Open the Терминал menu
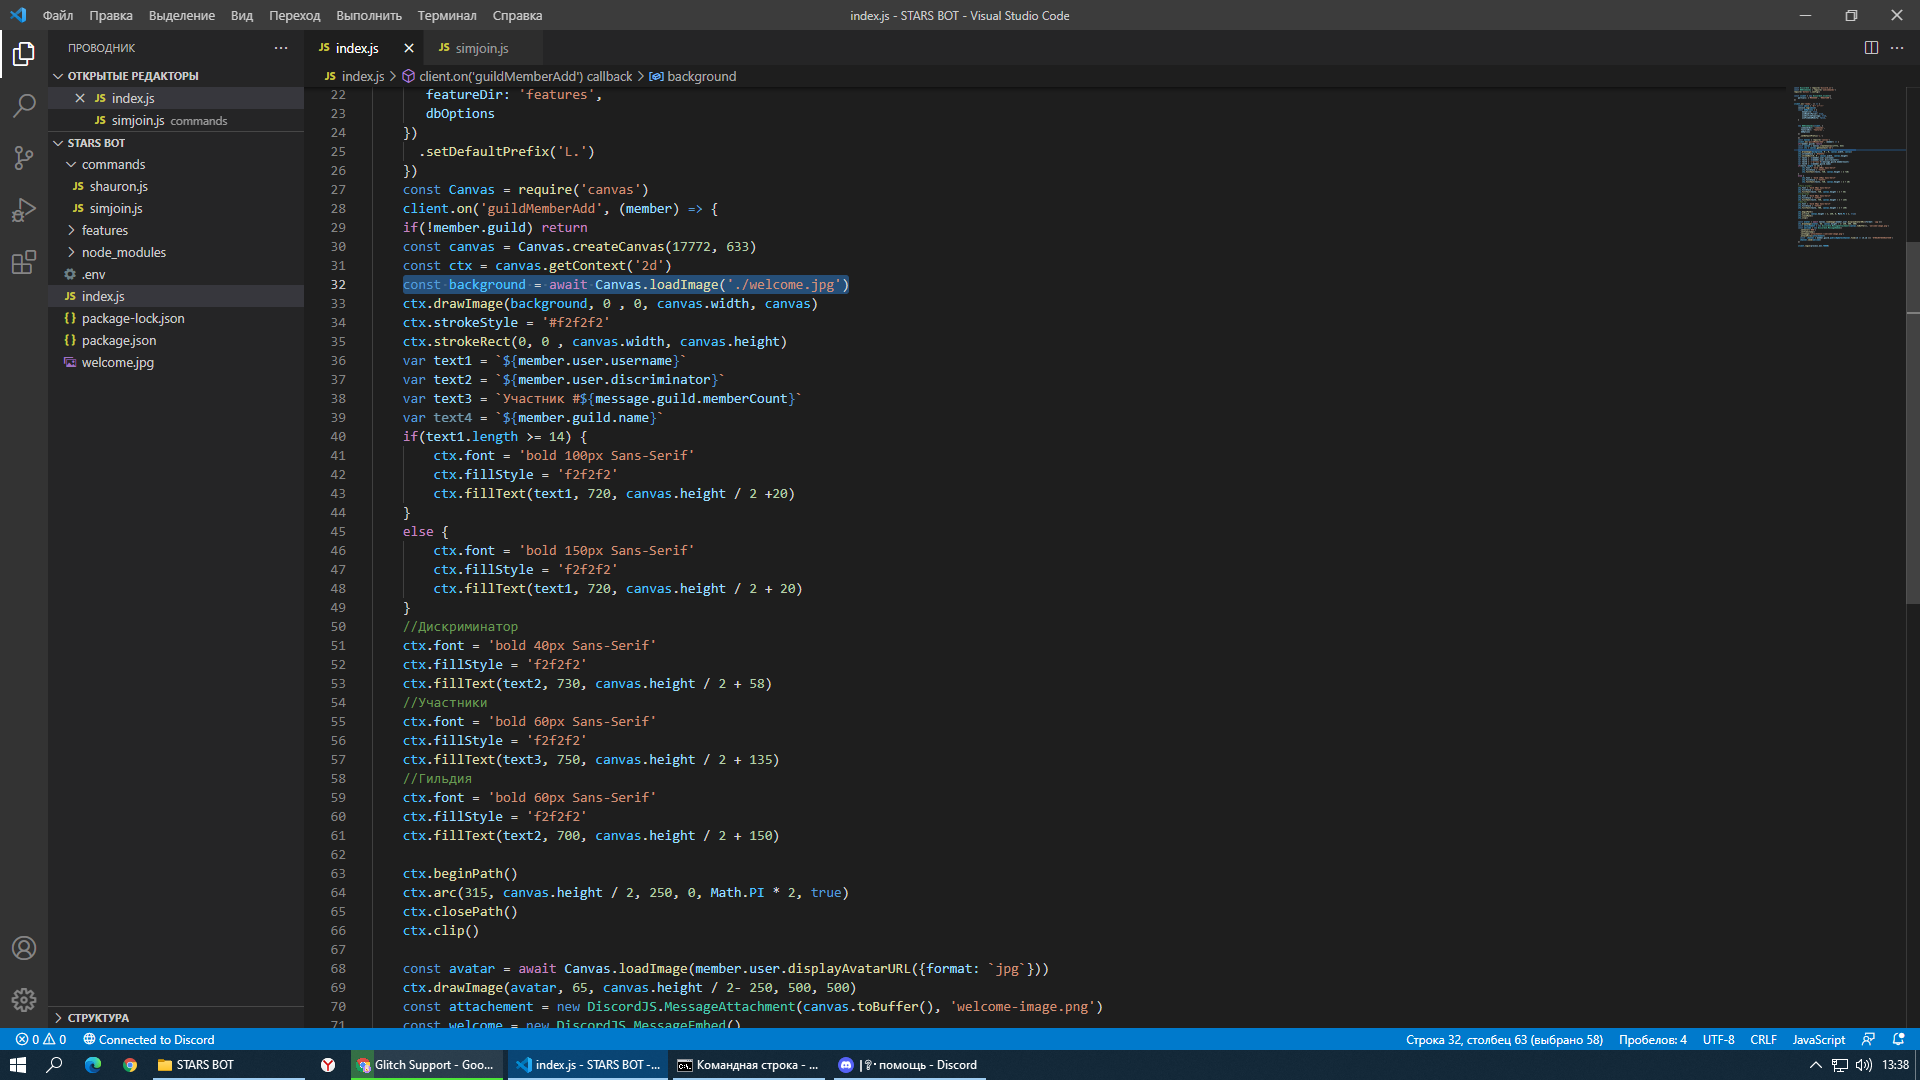The height and width of the screenshot is (1080, 1920). click(446, 15)
